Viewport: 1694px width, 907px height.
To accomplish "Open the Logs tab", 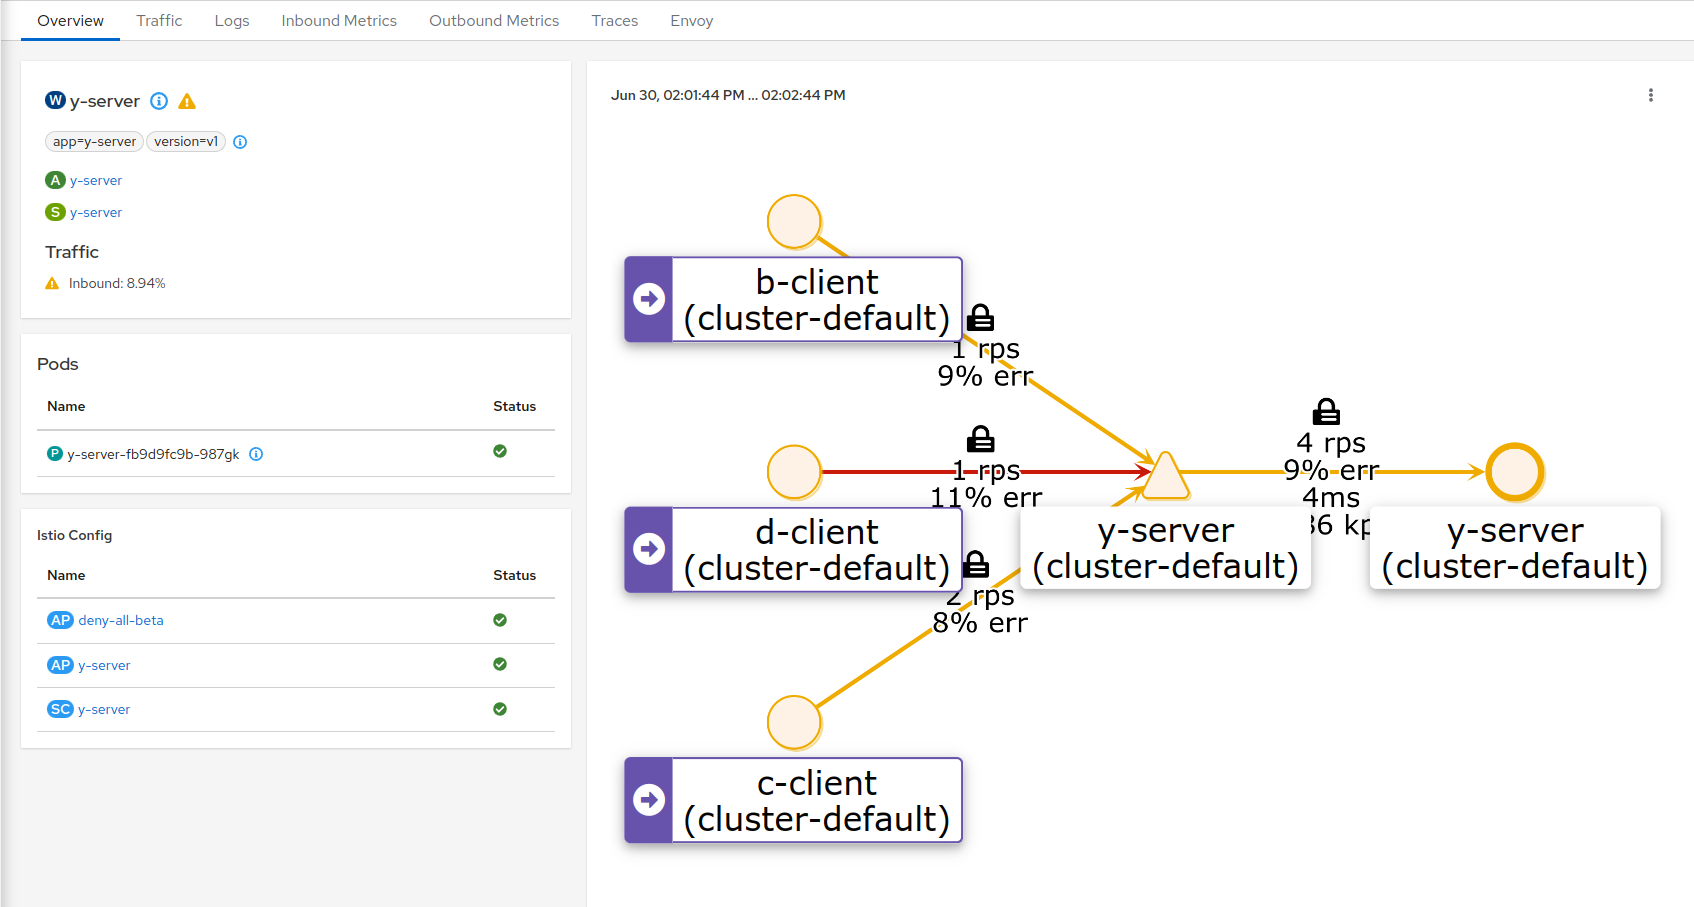I will tap(232, 20).
